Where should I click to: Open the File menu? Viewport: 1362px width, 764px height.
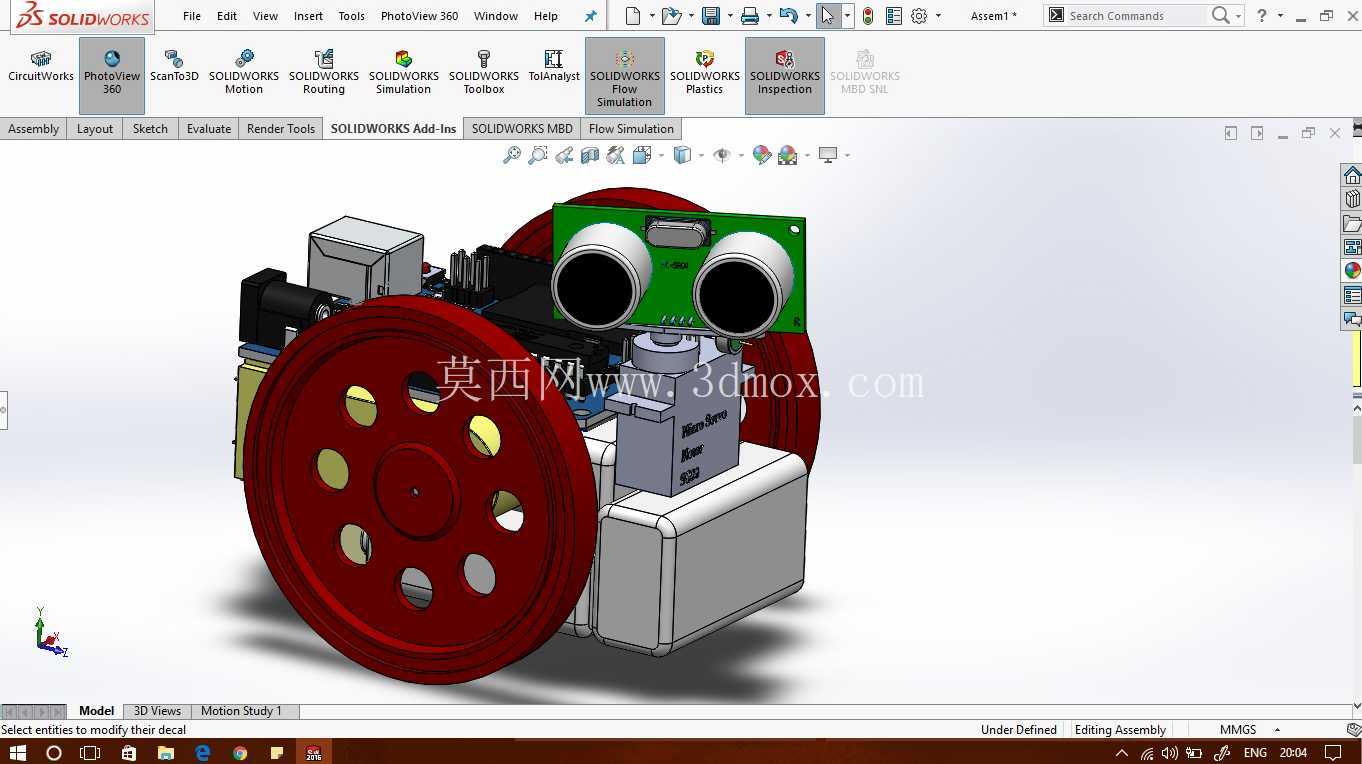[x=192, y=16]
